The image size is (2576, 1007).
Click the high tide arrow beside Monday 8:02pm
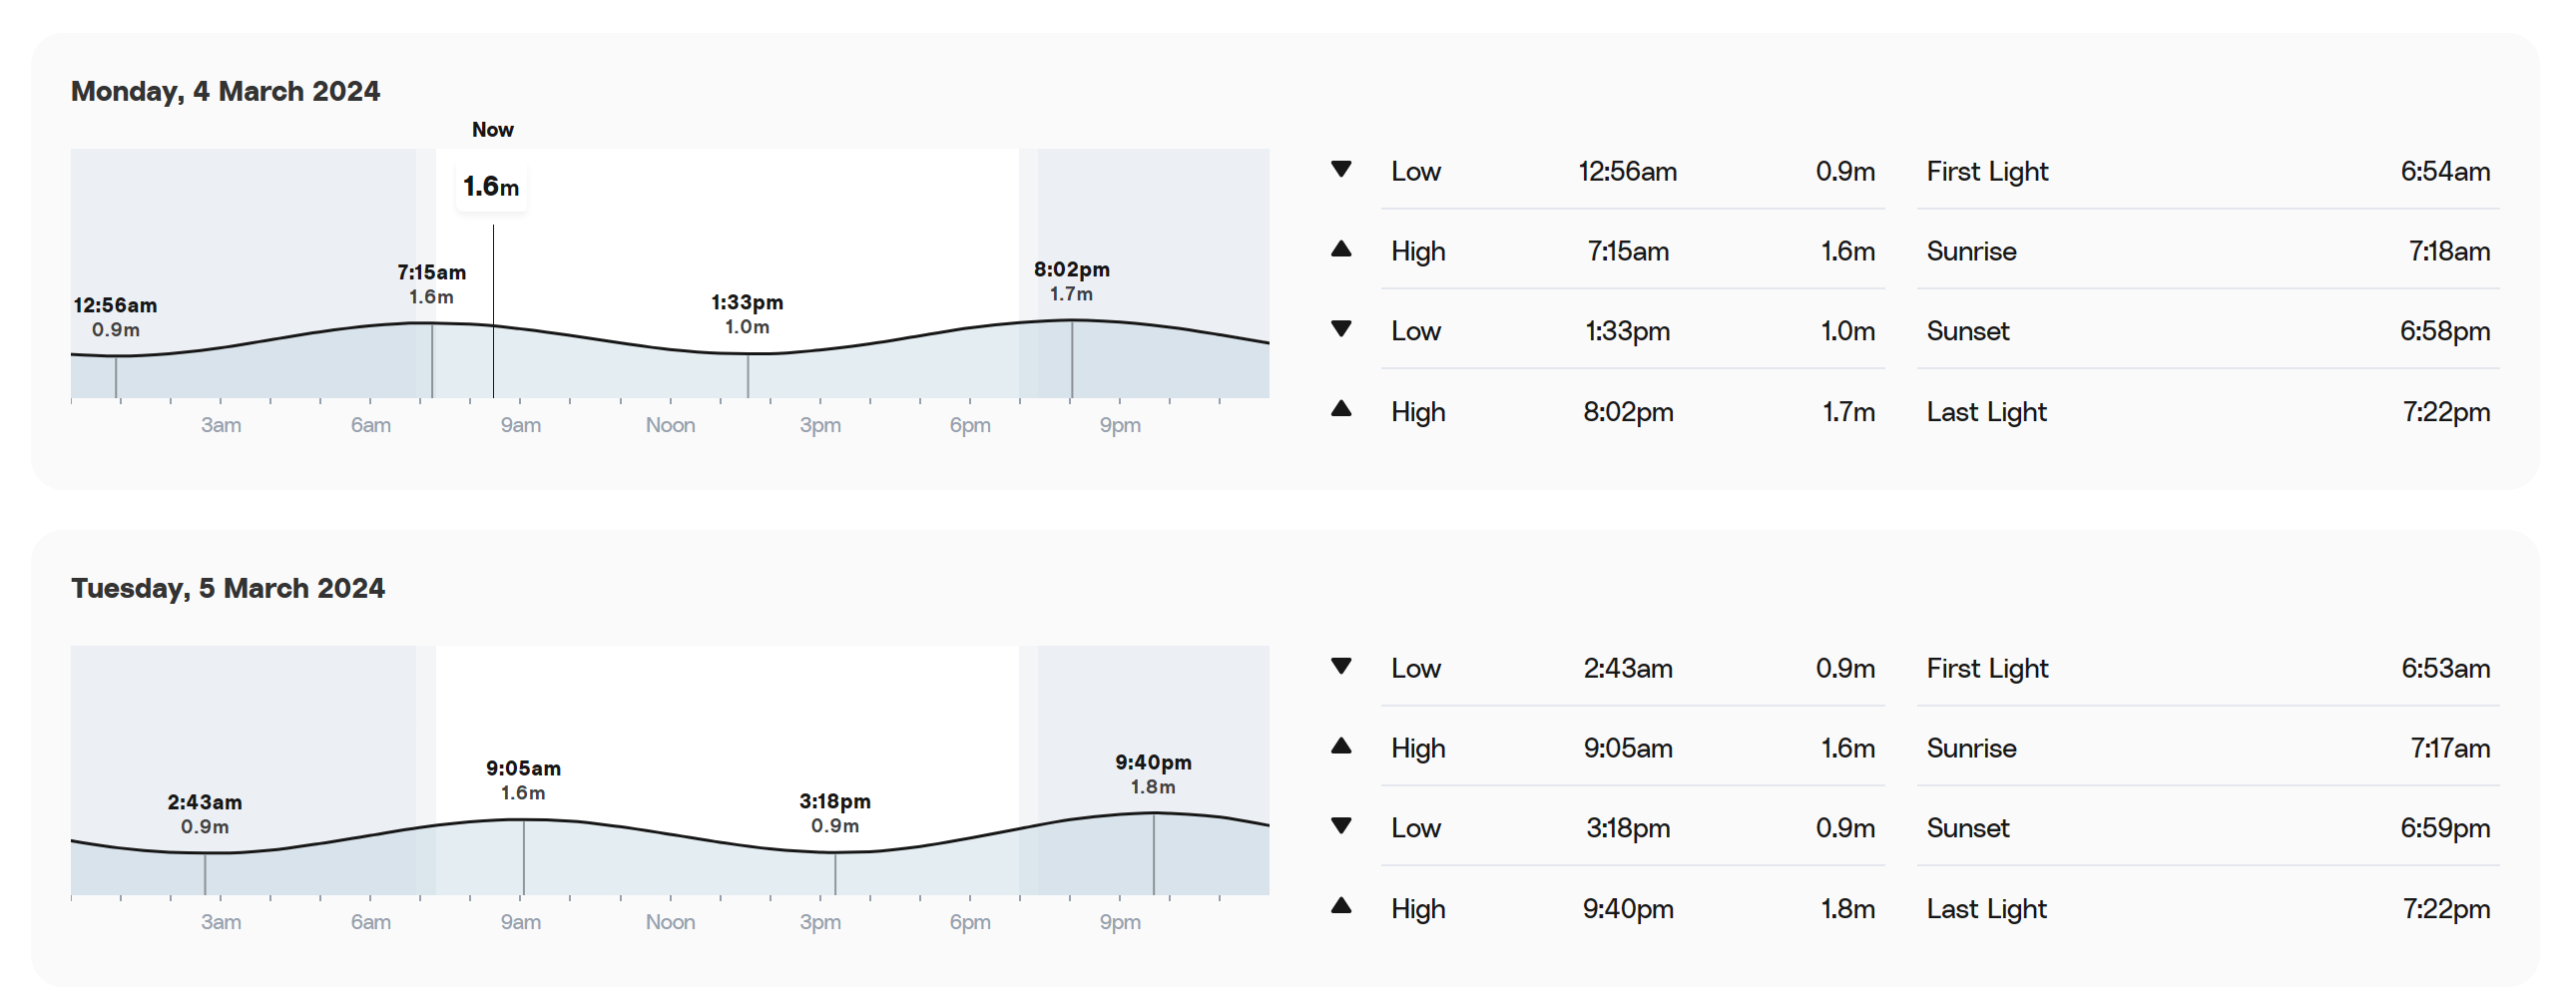click(x=1341, y=409)
